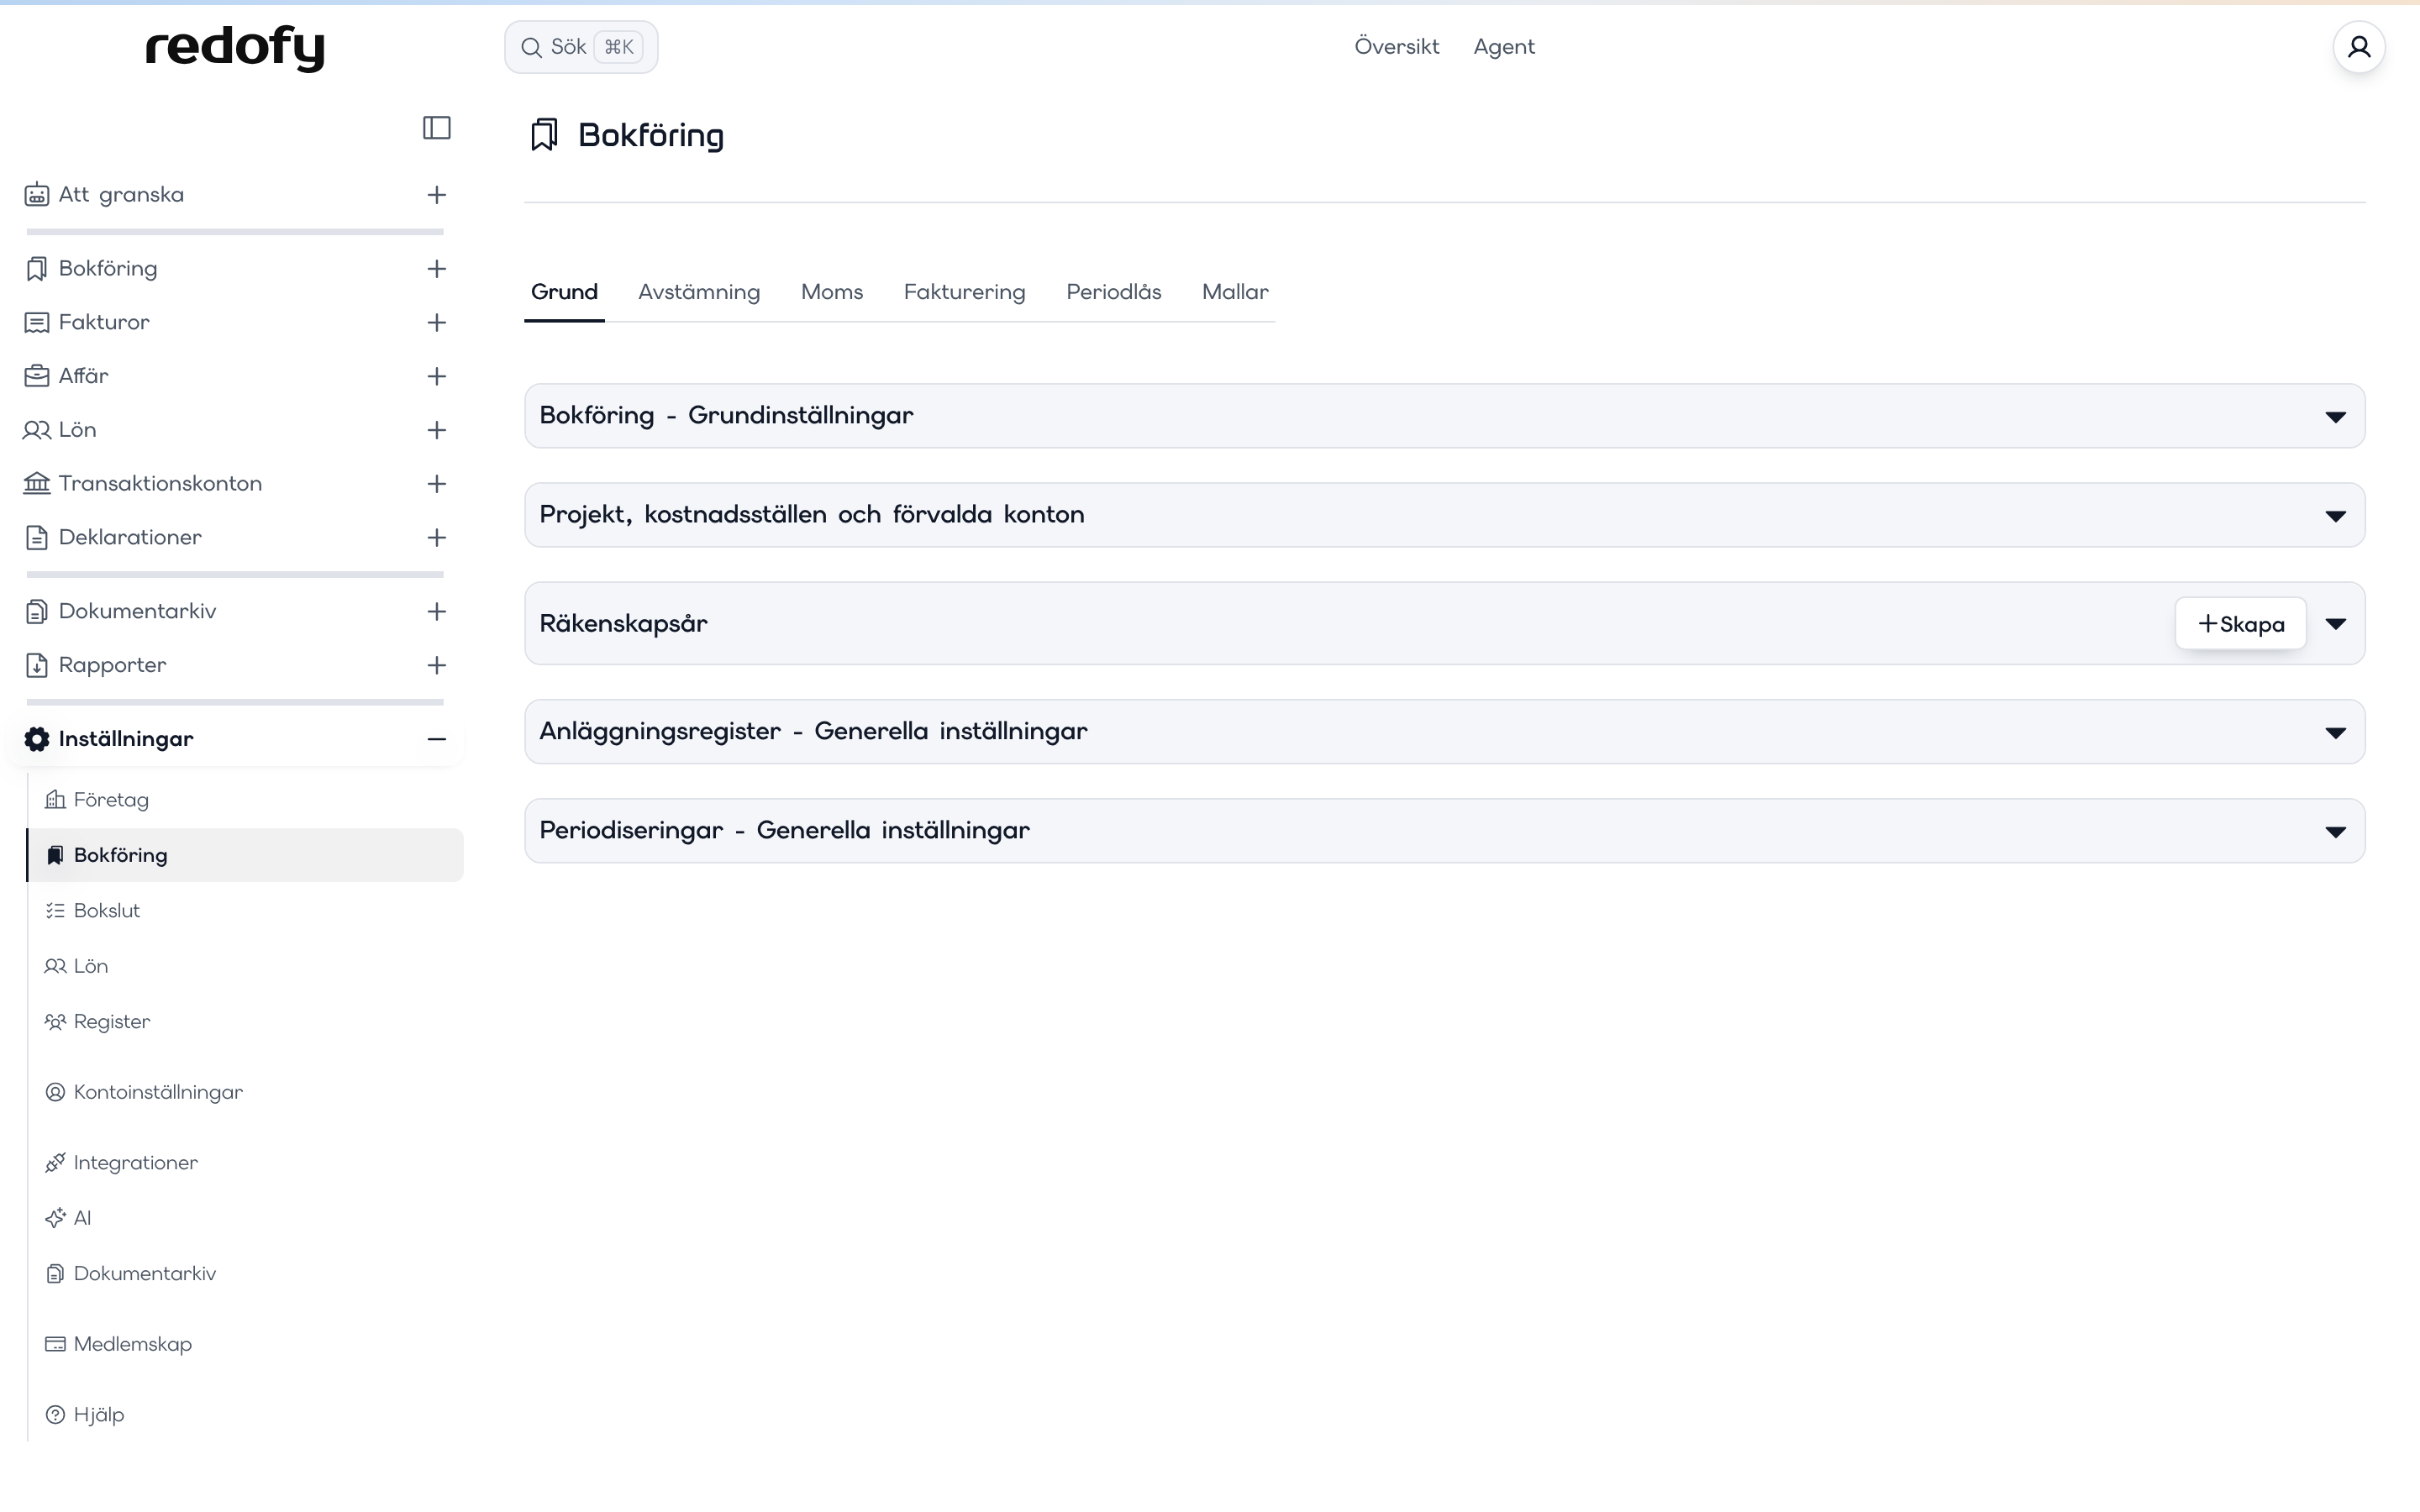The image size is (2420, 1512).
Task: Click the Integrationer plug icon
Action: [55, 1162]
